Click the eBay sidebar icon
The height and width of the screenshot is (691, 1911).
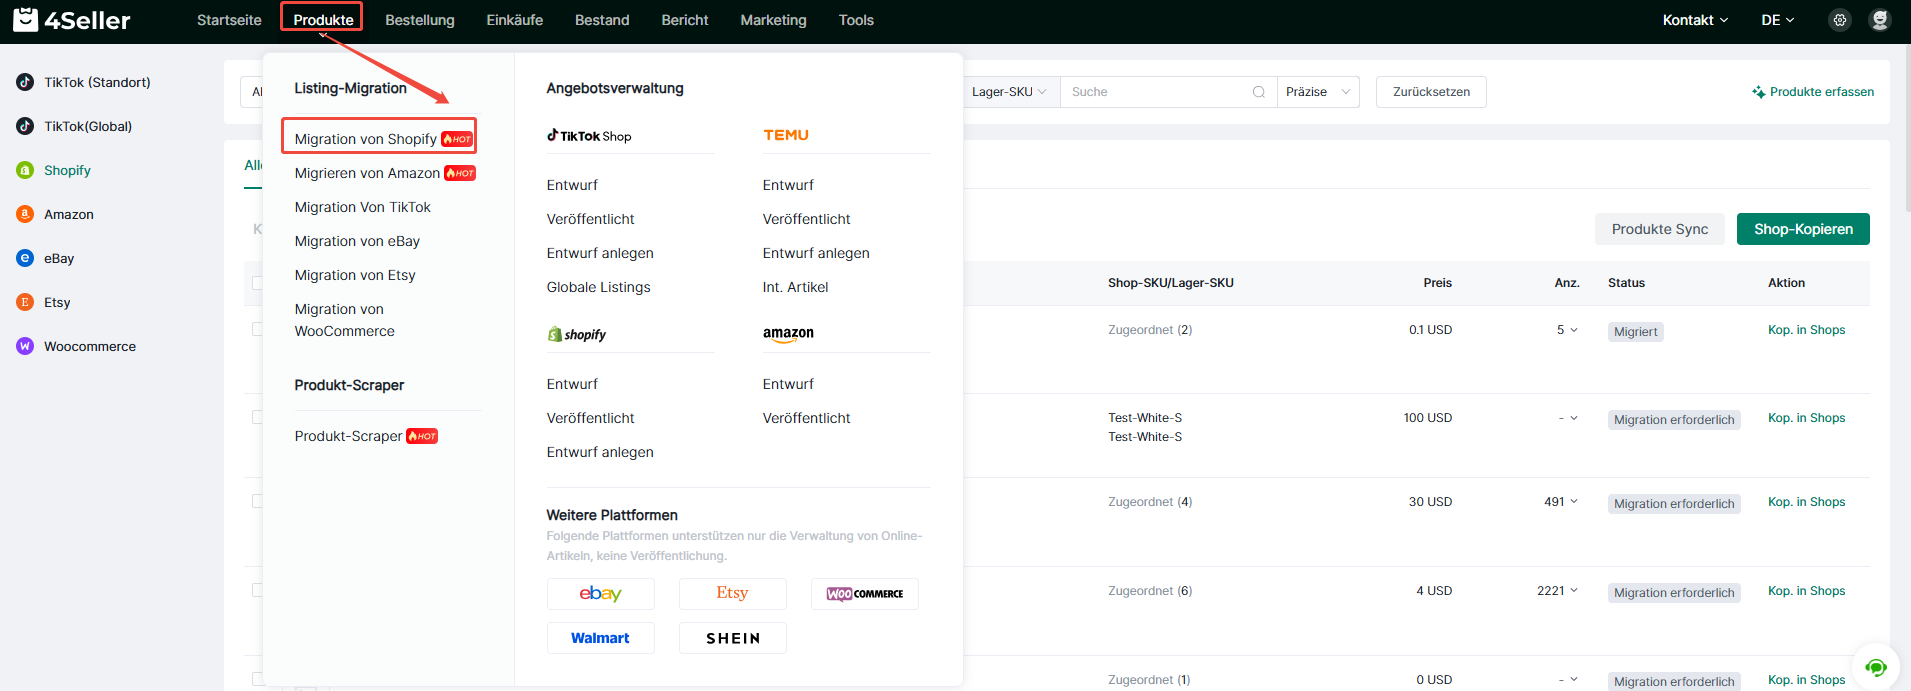point(25,258)
